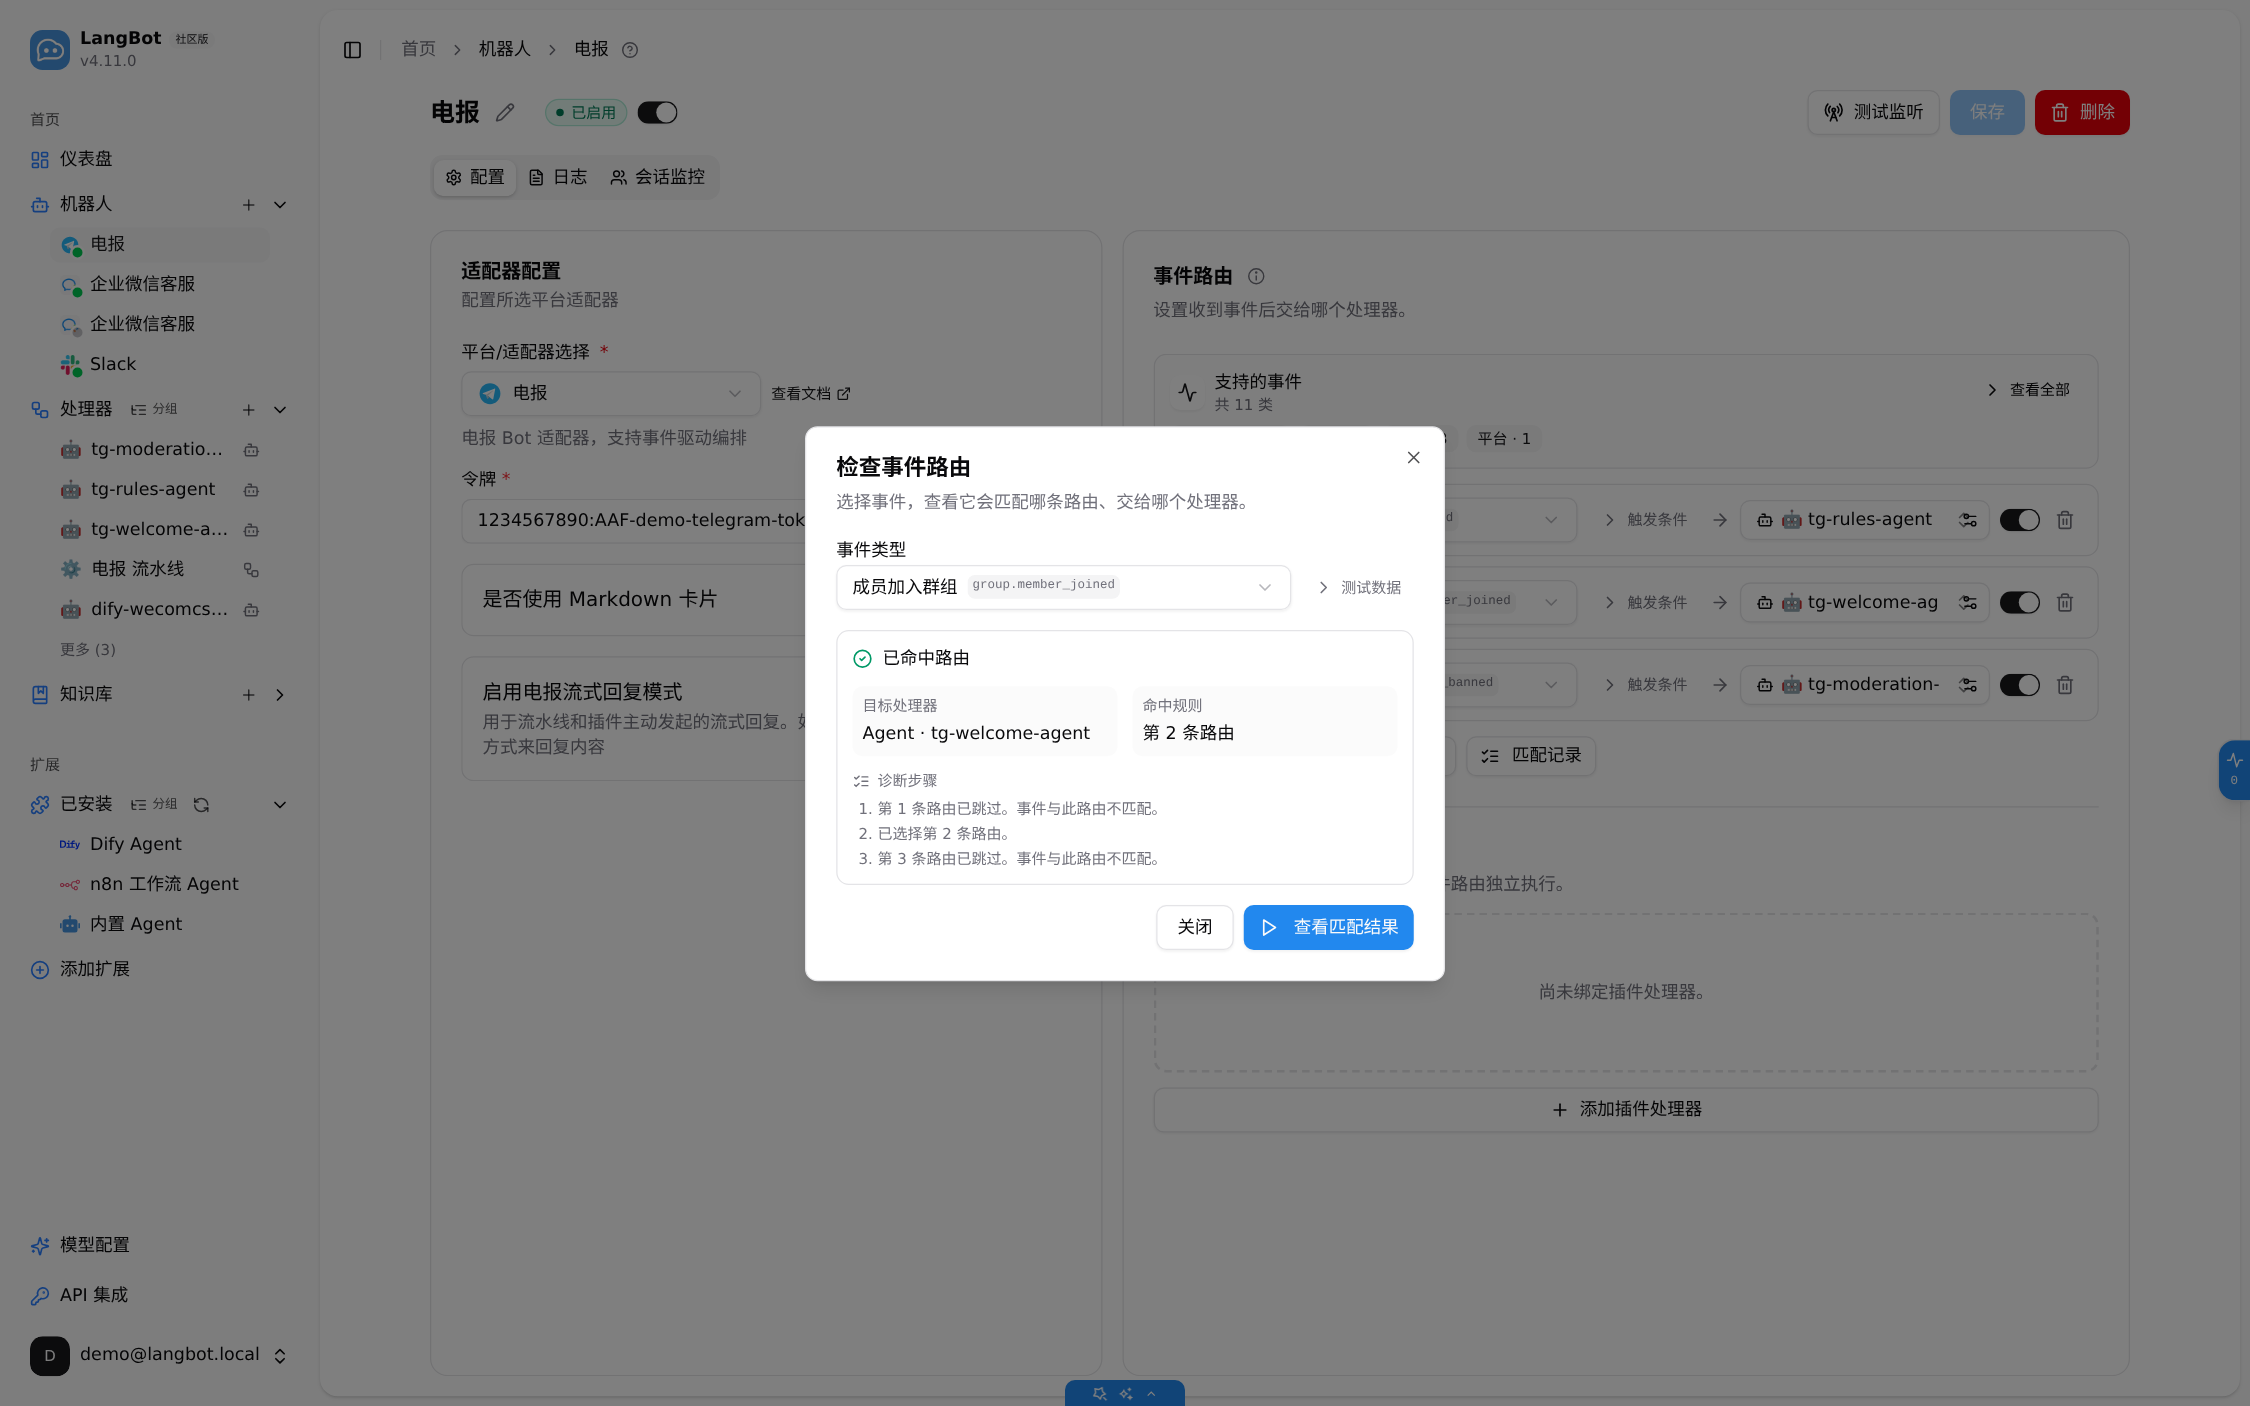2250x1406 pixels.
Task: Switch to the 会话监控 tab
Action: pyautogui.click(x=658, y=177)
